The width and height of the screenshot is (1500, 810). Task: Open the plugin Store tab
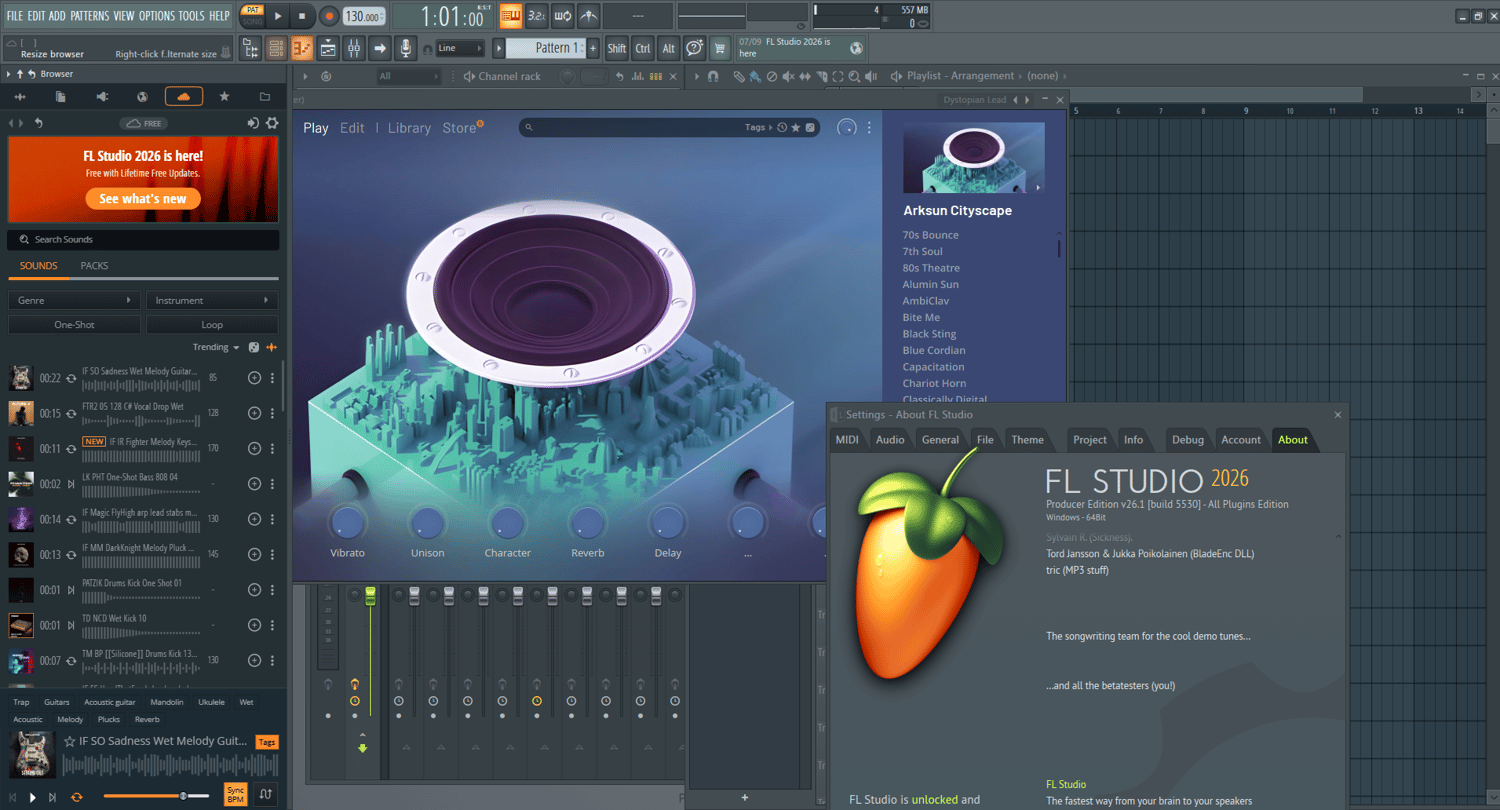459,128
